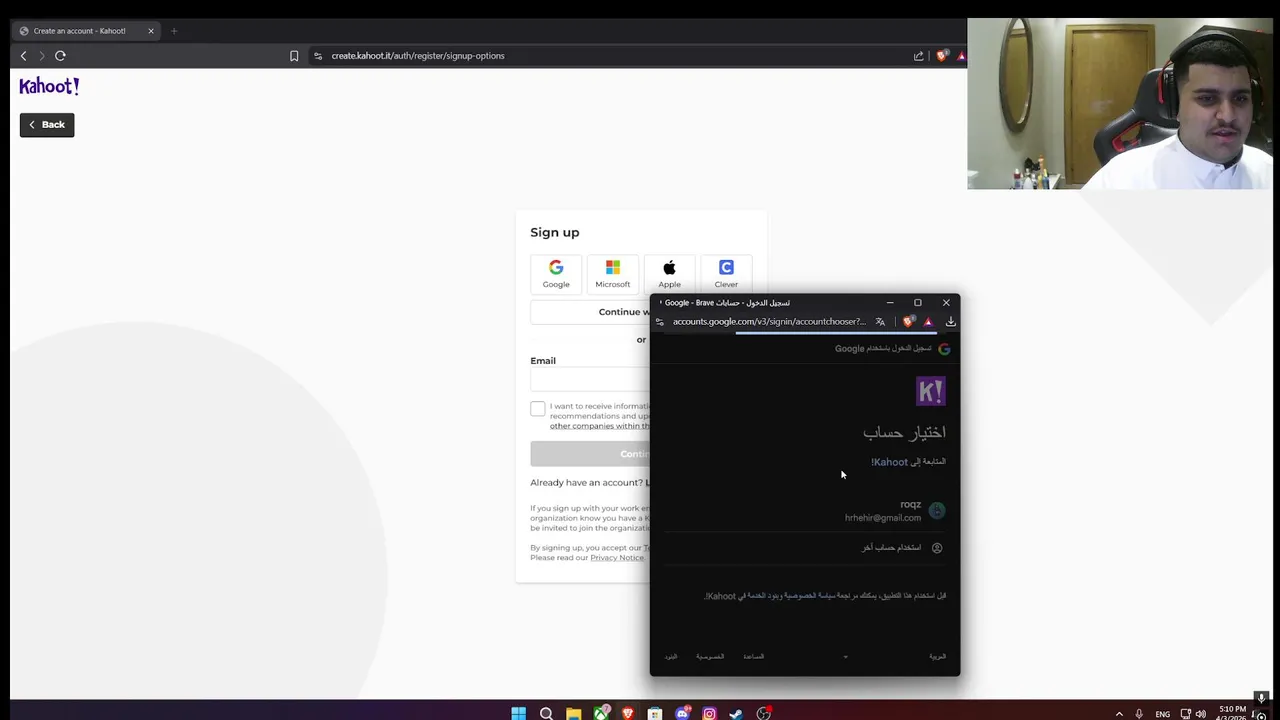Select the Create an account - Kahoot! tab

[87, 31]
